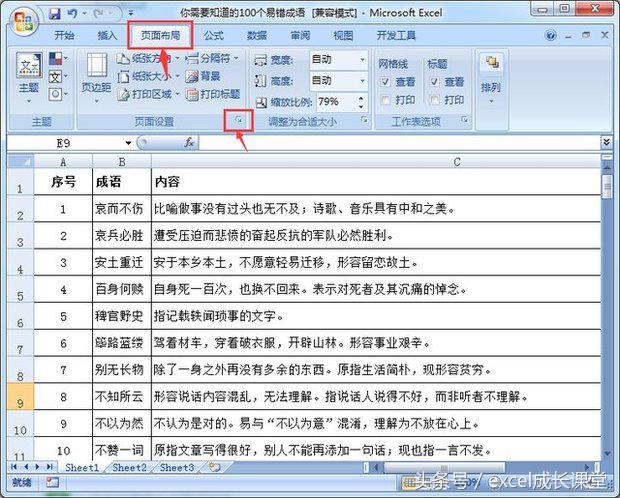The width and height of the screenshot is (620, 498).
Task: Select cell containing 哀而不伤
Action: point(122,208)
